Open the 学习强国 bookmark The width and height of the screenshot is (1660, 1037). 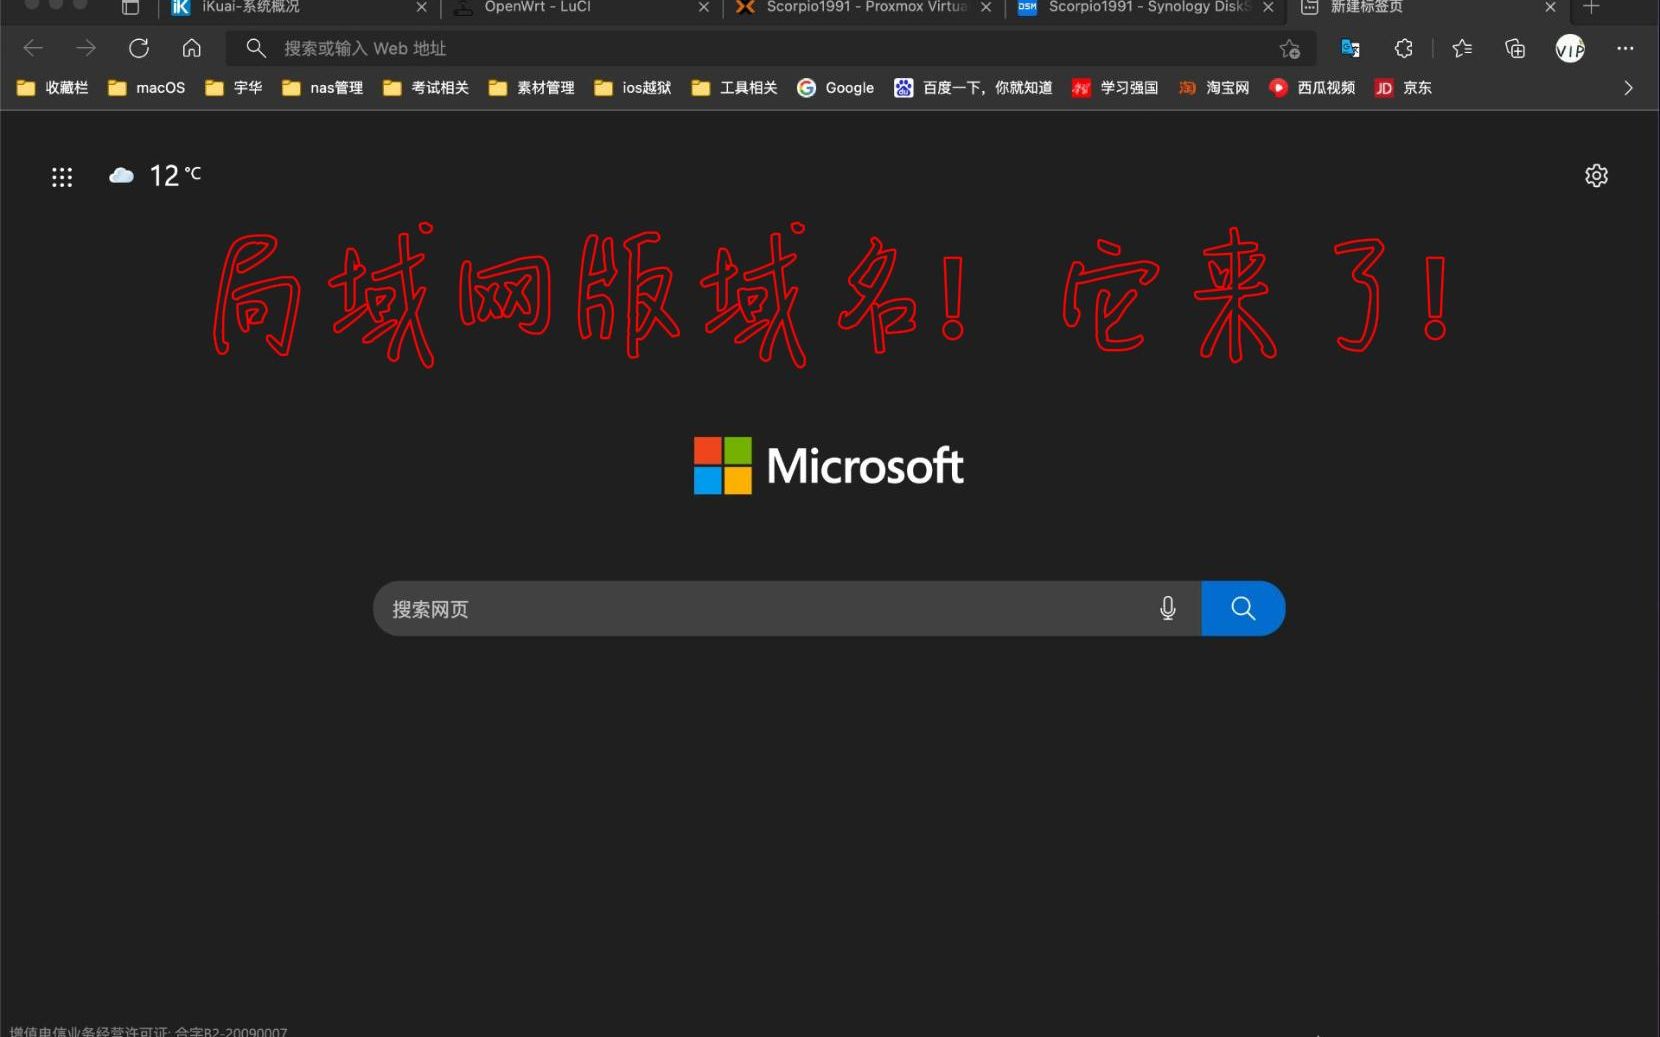click(x=1115, y=88)
